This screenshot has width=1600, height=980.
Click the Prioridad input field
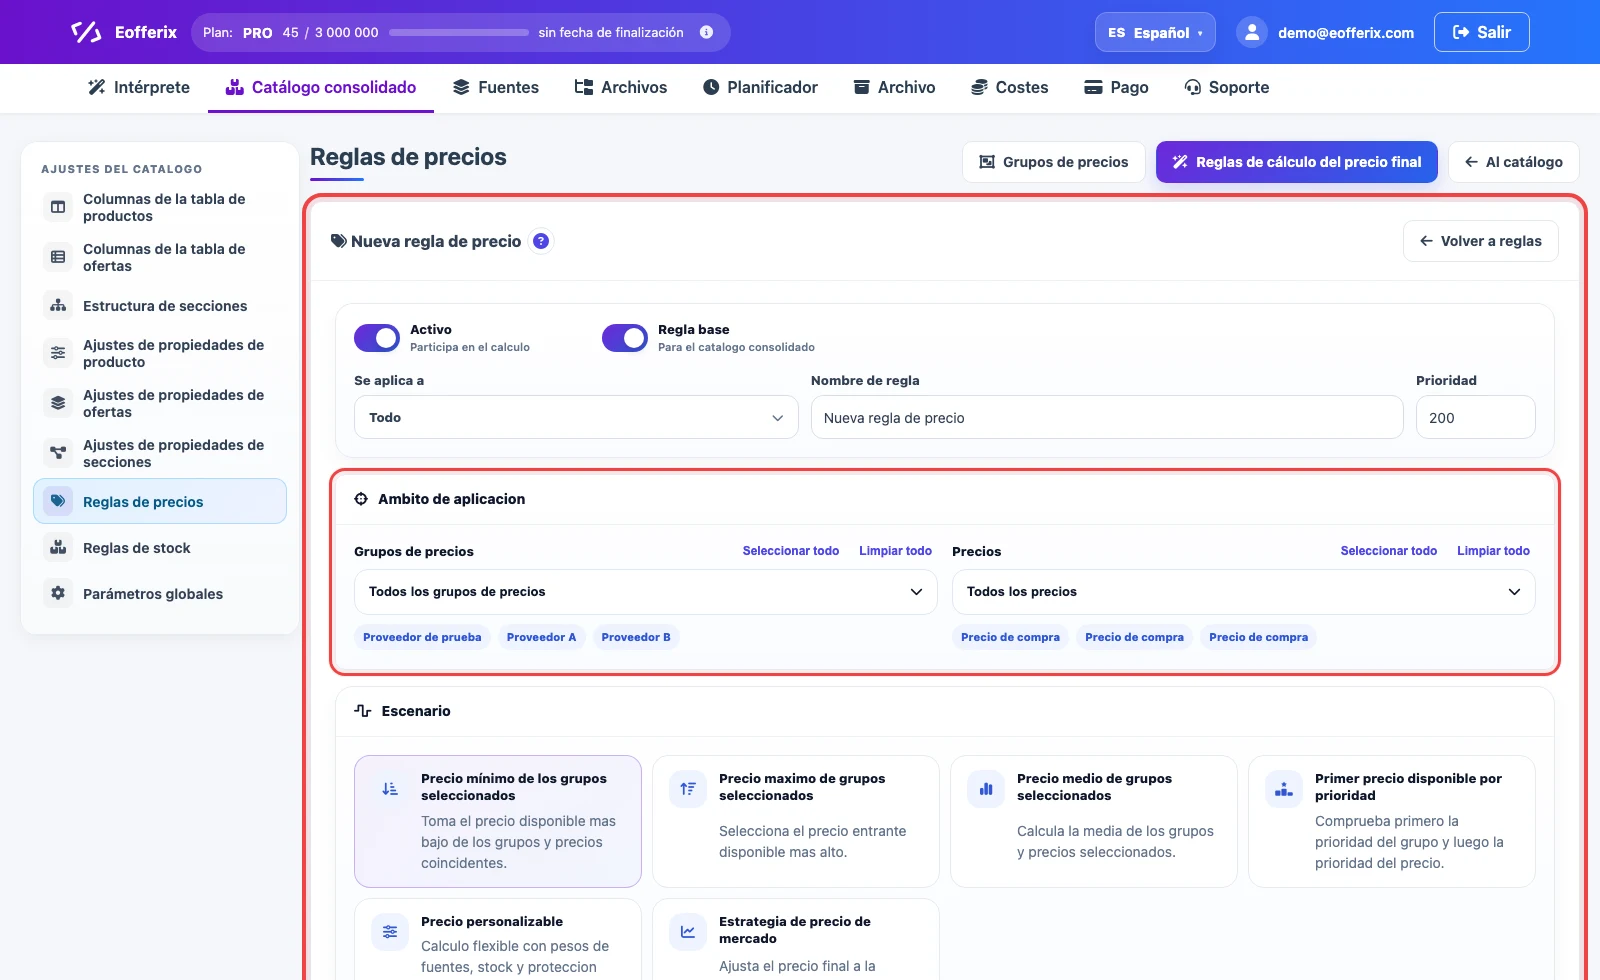click(x=1476, y=418)
